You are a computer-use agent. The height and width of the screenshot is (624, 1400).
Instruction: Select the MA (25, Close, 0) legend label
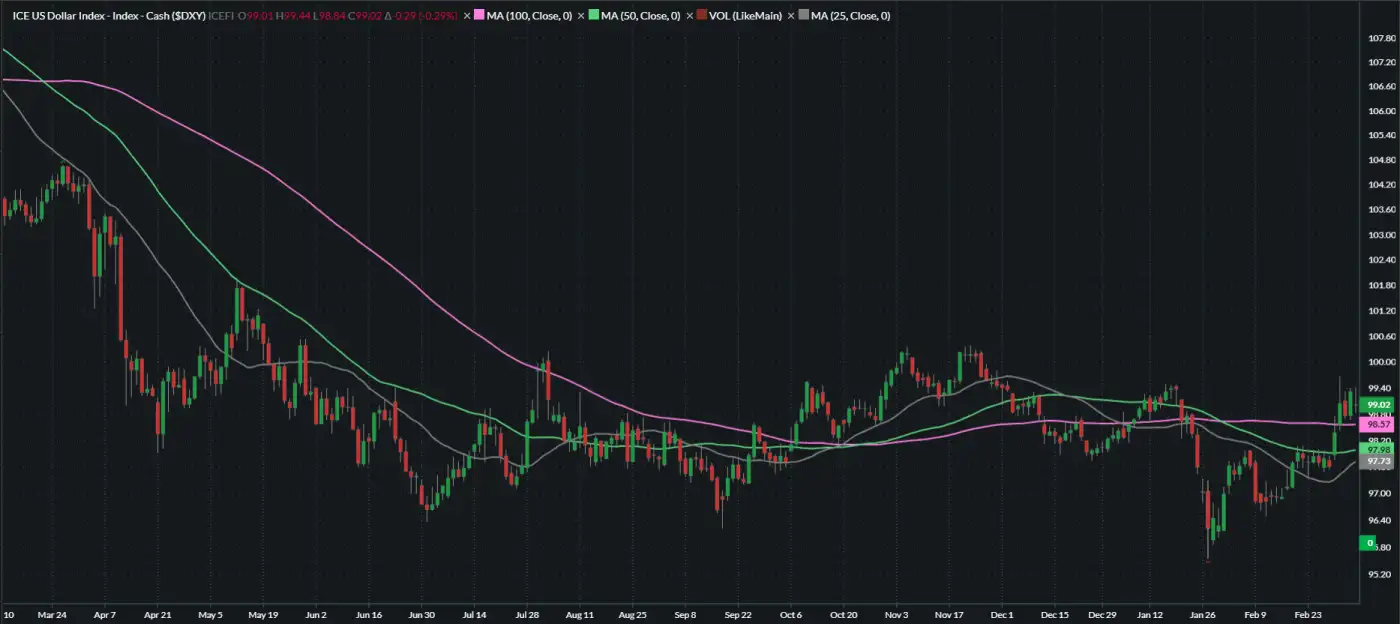coord(850,16)
